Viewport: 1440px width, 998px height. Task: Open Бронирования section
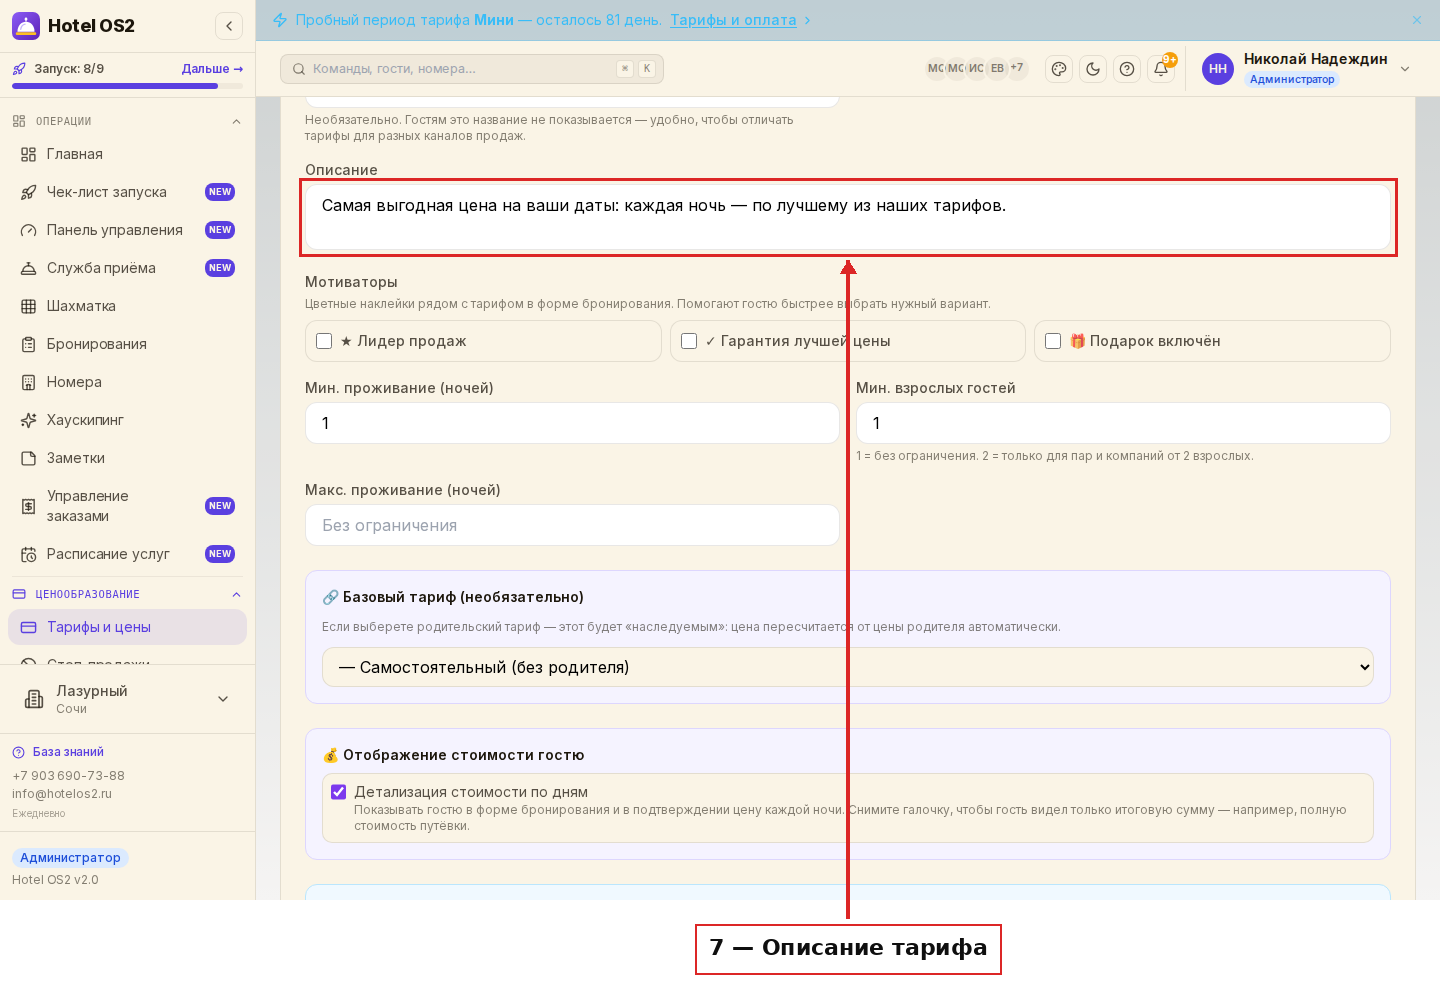127,344
